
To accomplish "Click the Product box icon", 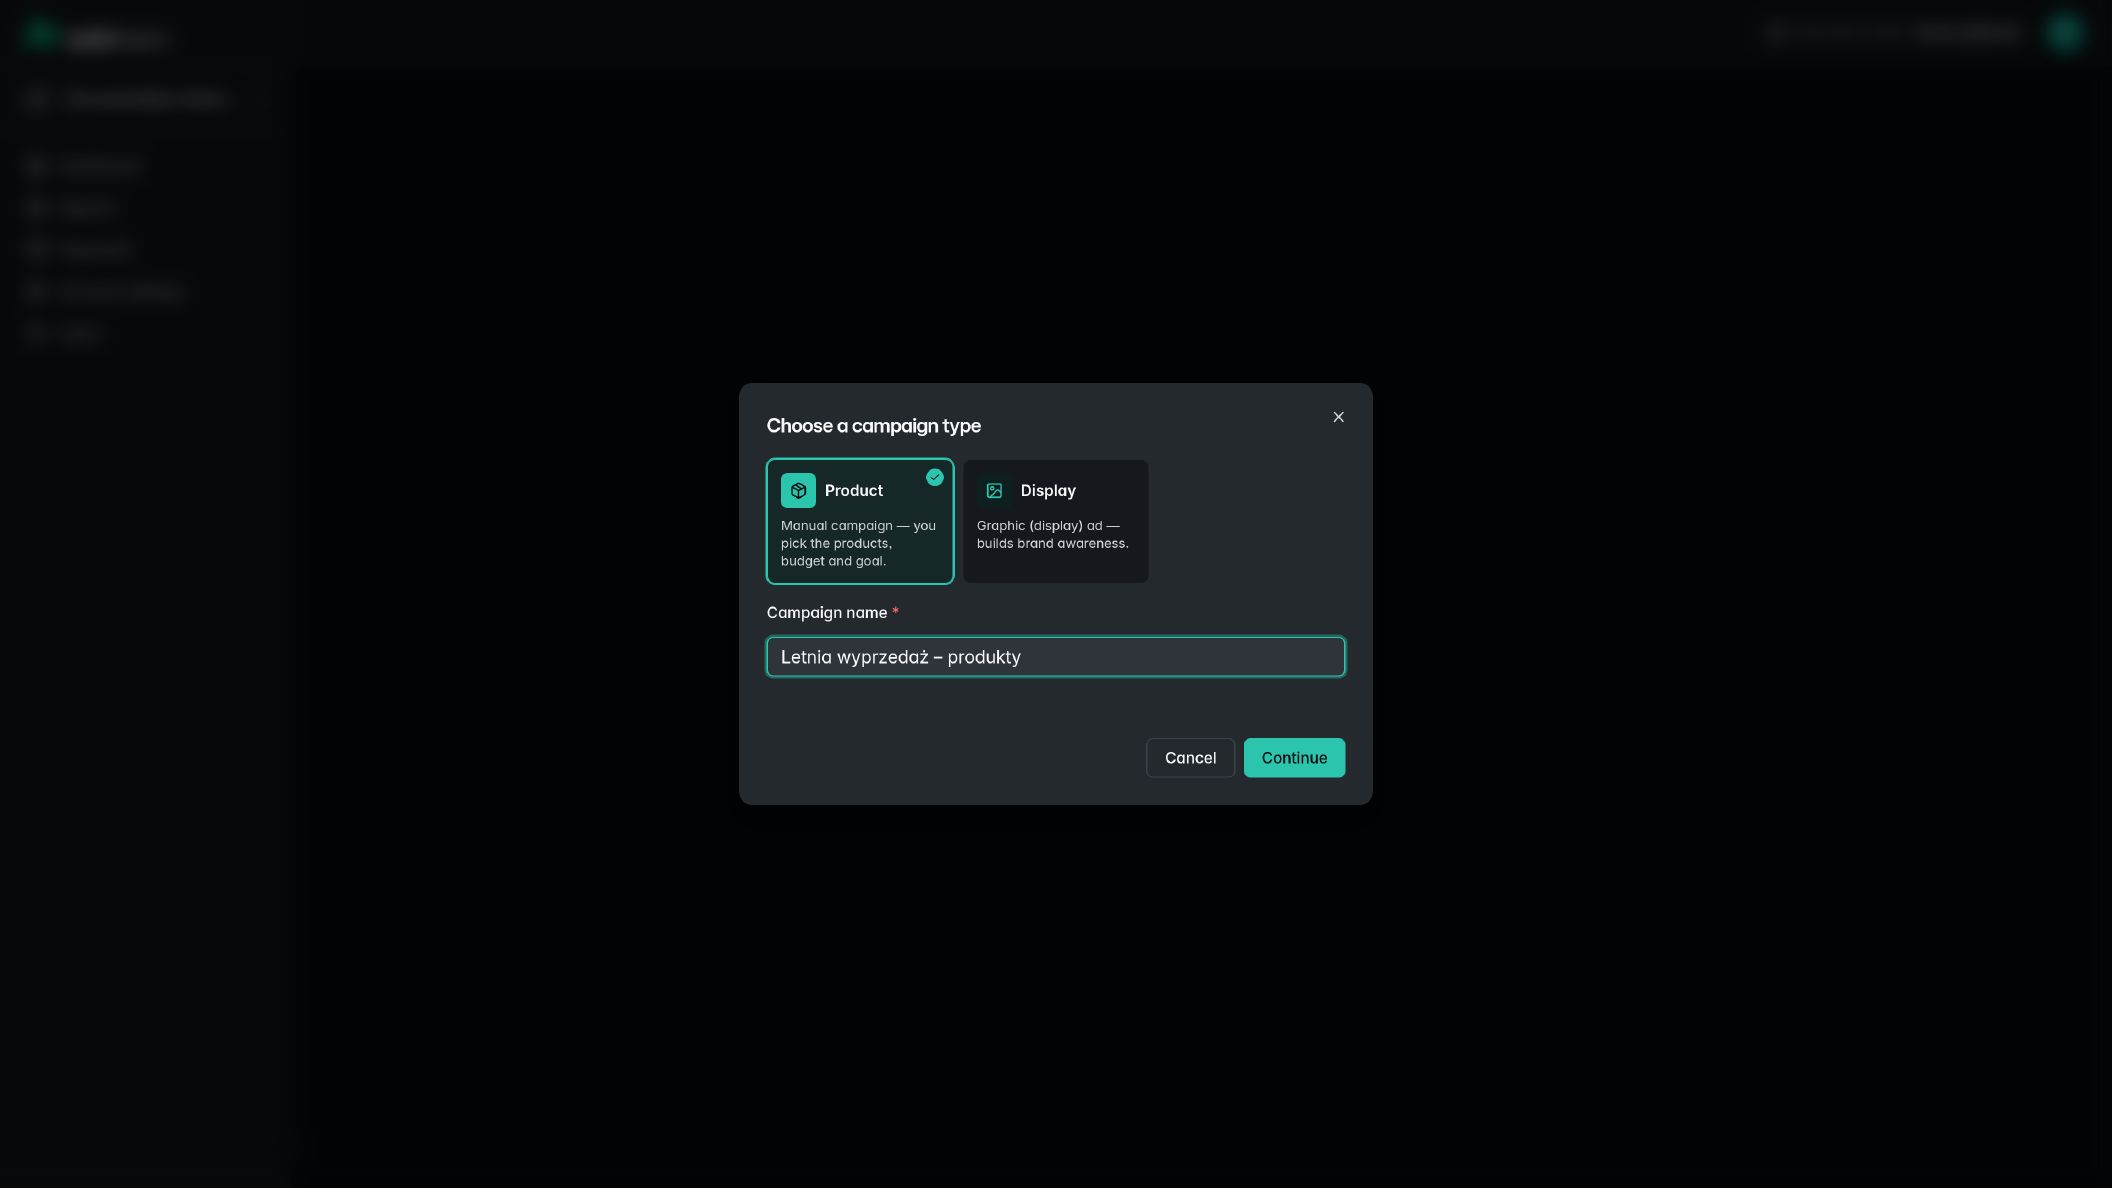I will [798, 491].
